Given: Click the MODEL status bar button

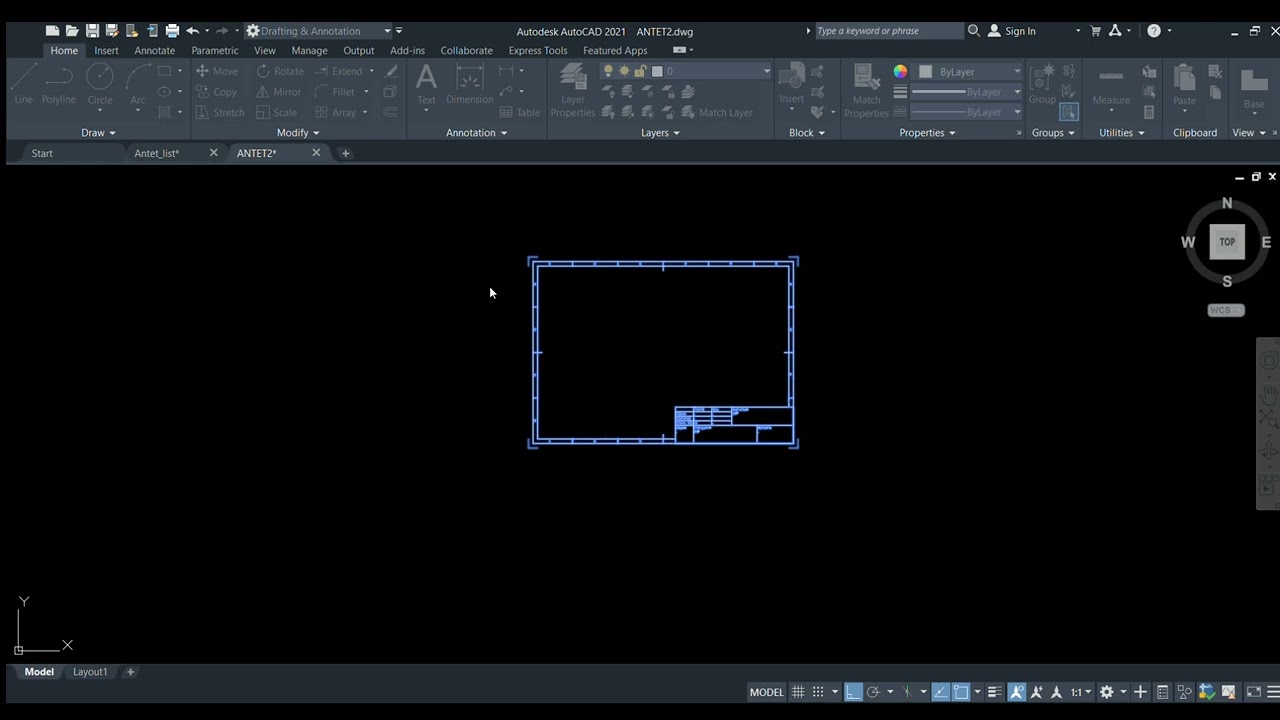Looking at the screenshot, I should point(767,692).
